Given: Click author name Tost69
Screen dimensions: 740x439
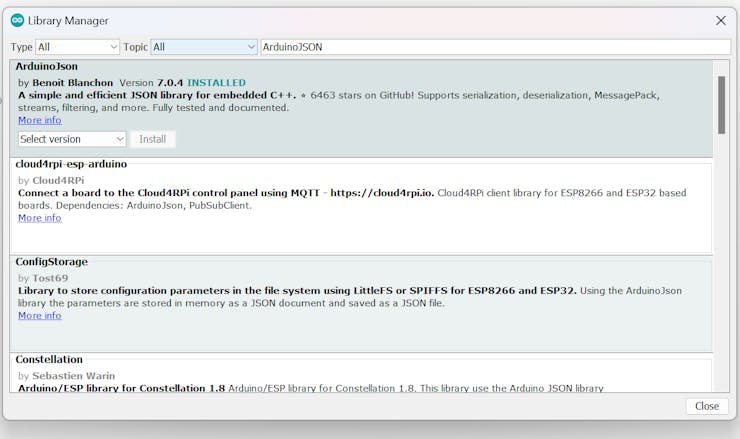Looking at the screenshot, I should click(50, 278).
